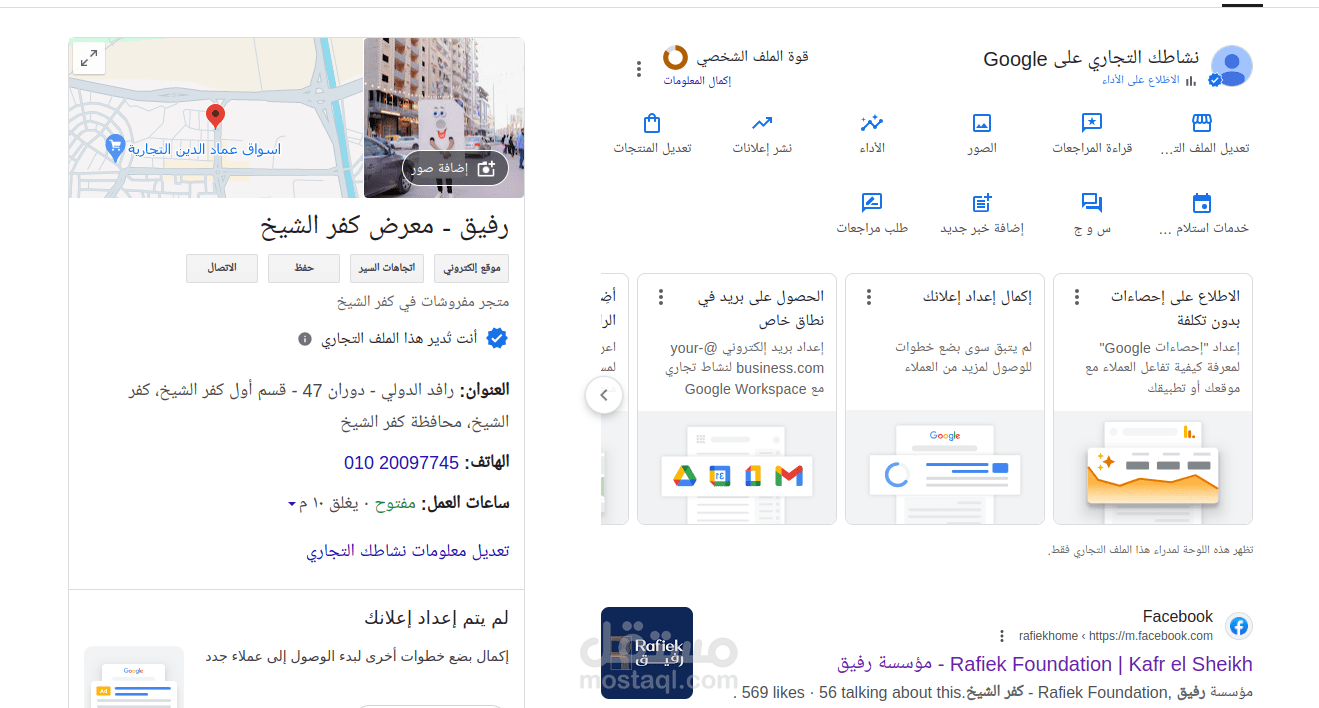Click the لم يتم إعداد إعلانك heading
This screenshot has height=708, width=1319.
point(437,616)
